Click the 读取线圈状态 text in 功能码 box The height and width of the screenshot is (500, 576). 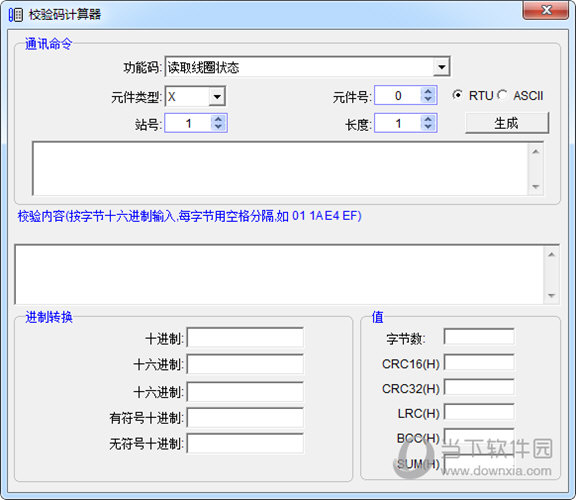(204, 68)
